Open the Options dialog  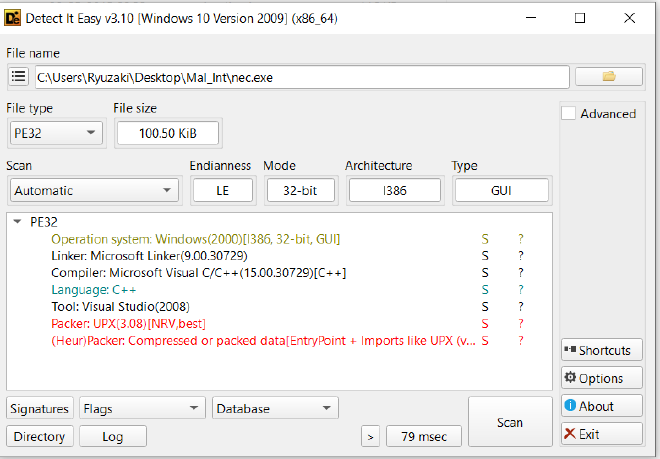pyautogui.click(x=601, y=378)
